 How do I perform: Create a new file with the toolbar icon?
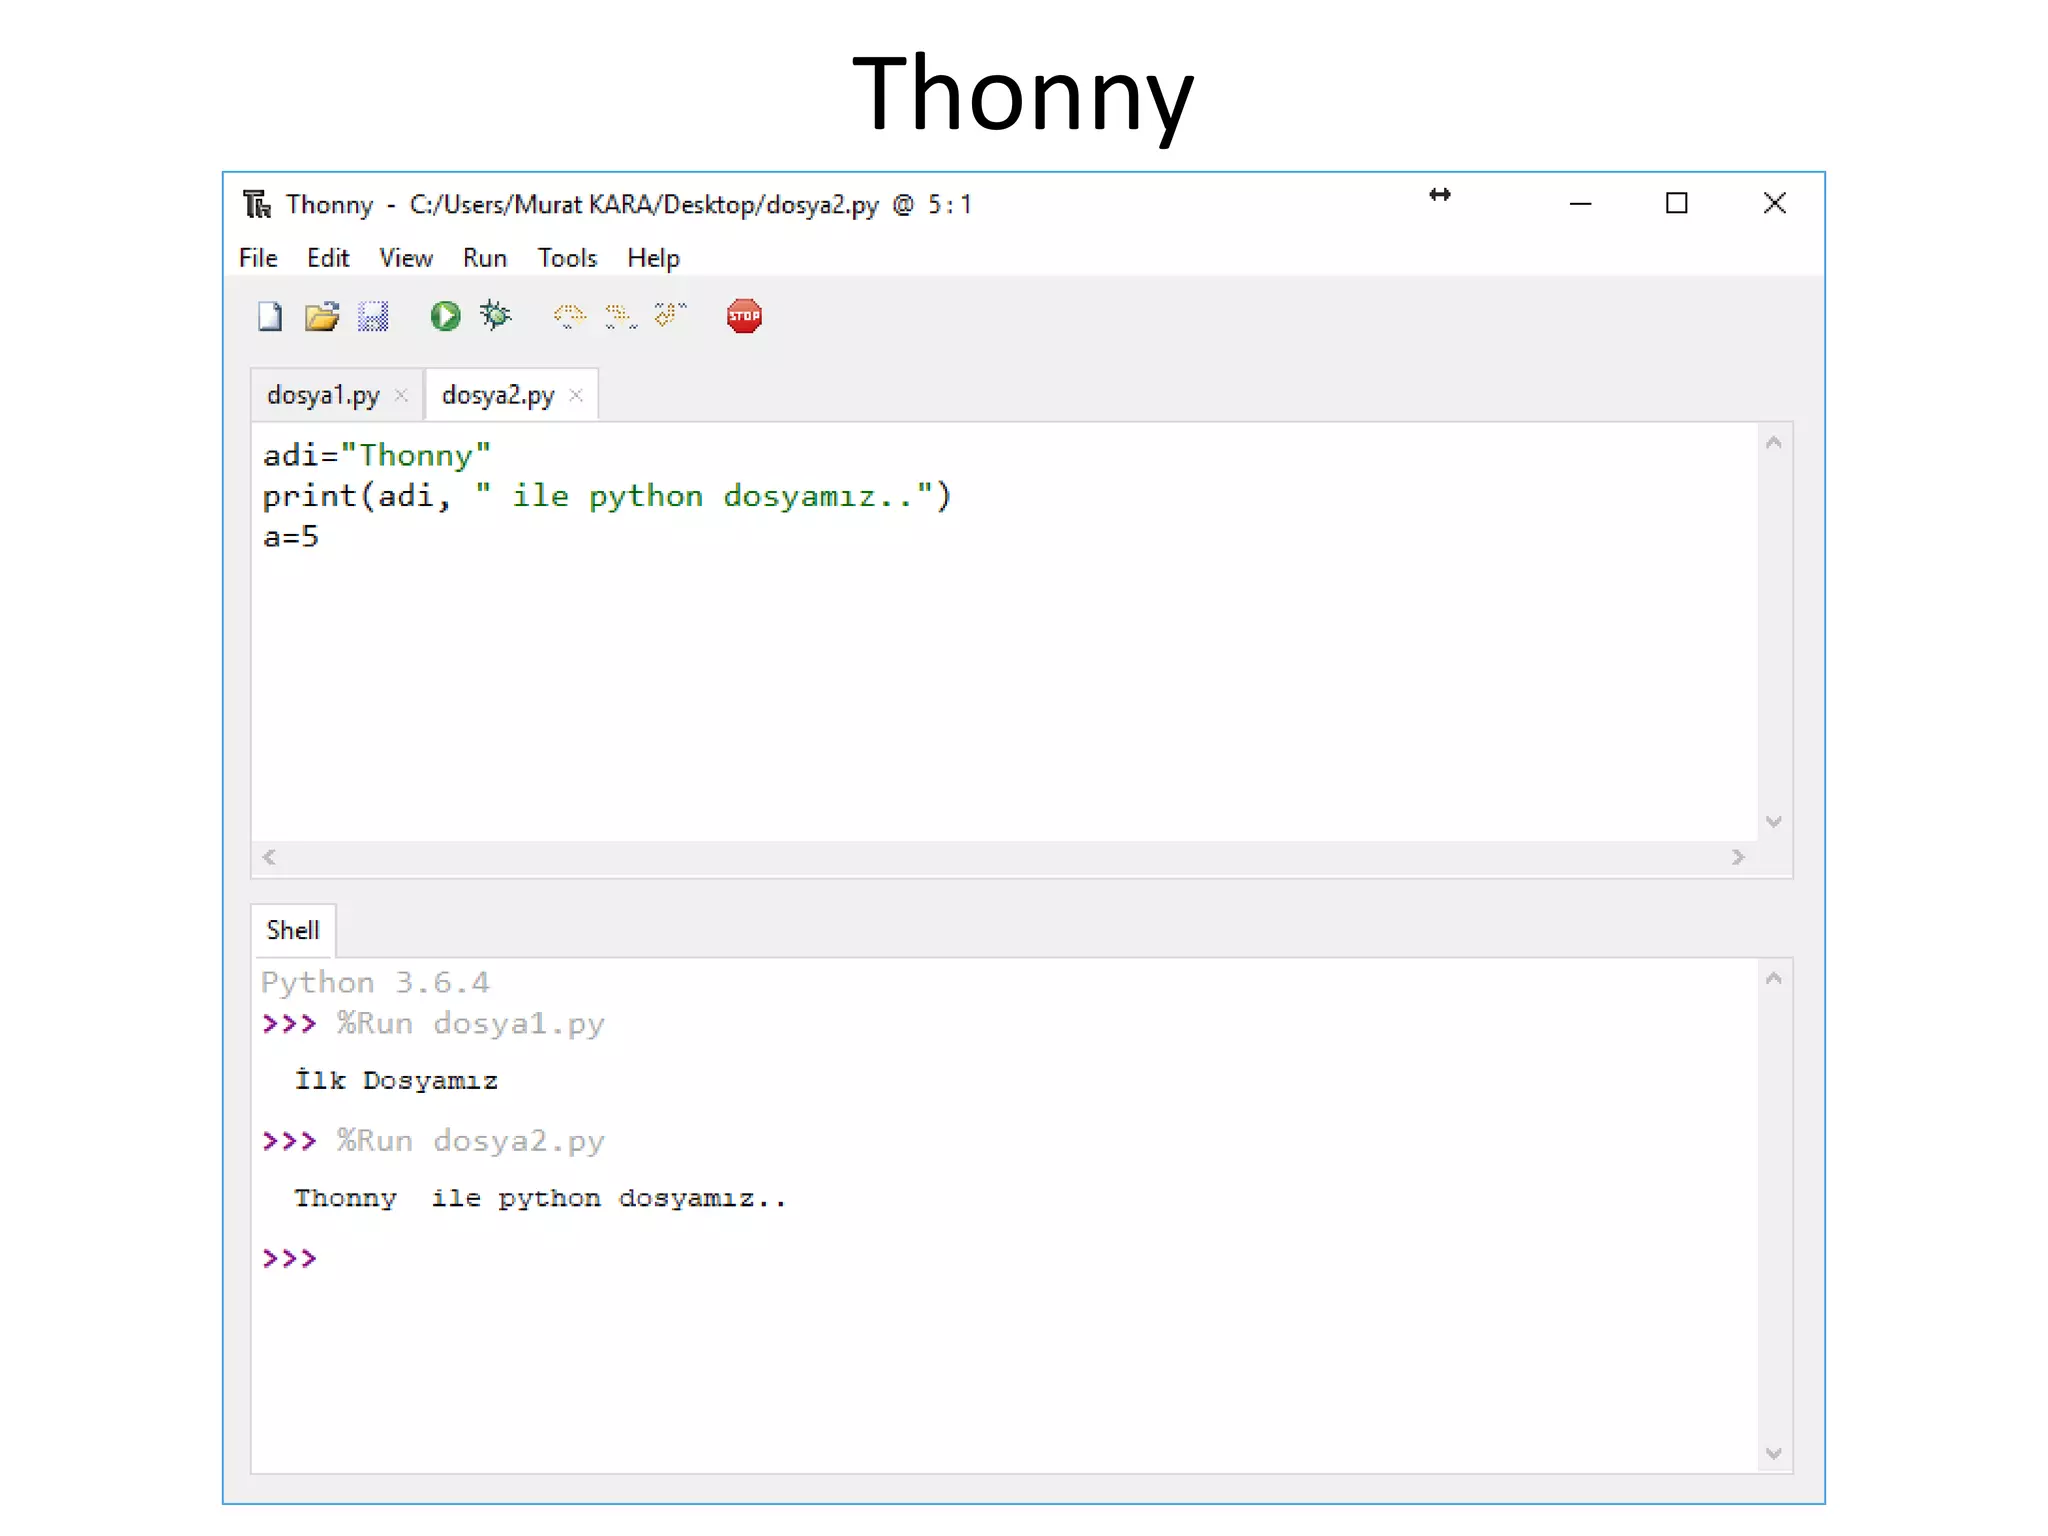pos(270,317)
